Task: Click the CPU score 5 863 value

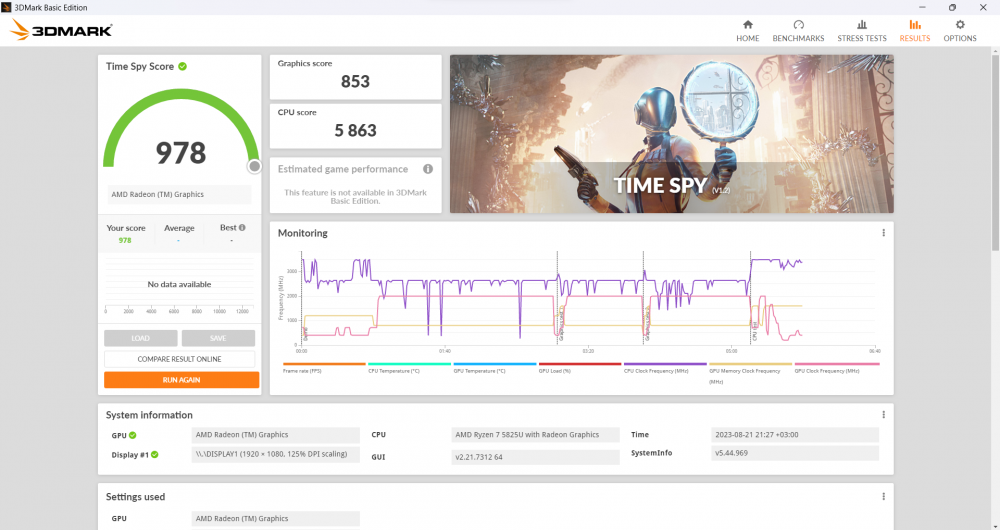Action: click(x=355, y=131)
